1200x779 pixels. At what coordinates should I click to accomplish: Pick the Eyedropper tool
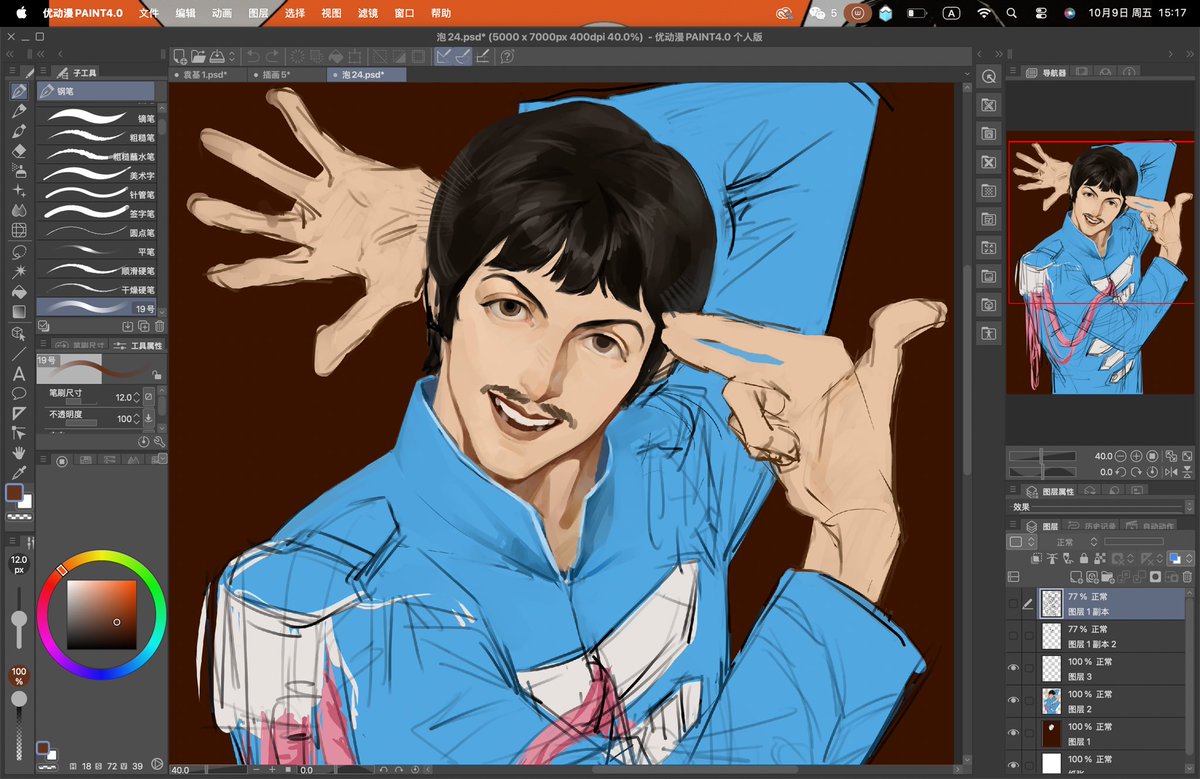(18, 473)
